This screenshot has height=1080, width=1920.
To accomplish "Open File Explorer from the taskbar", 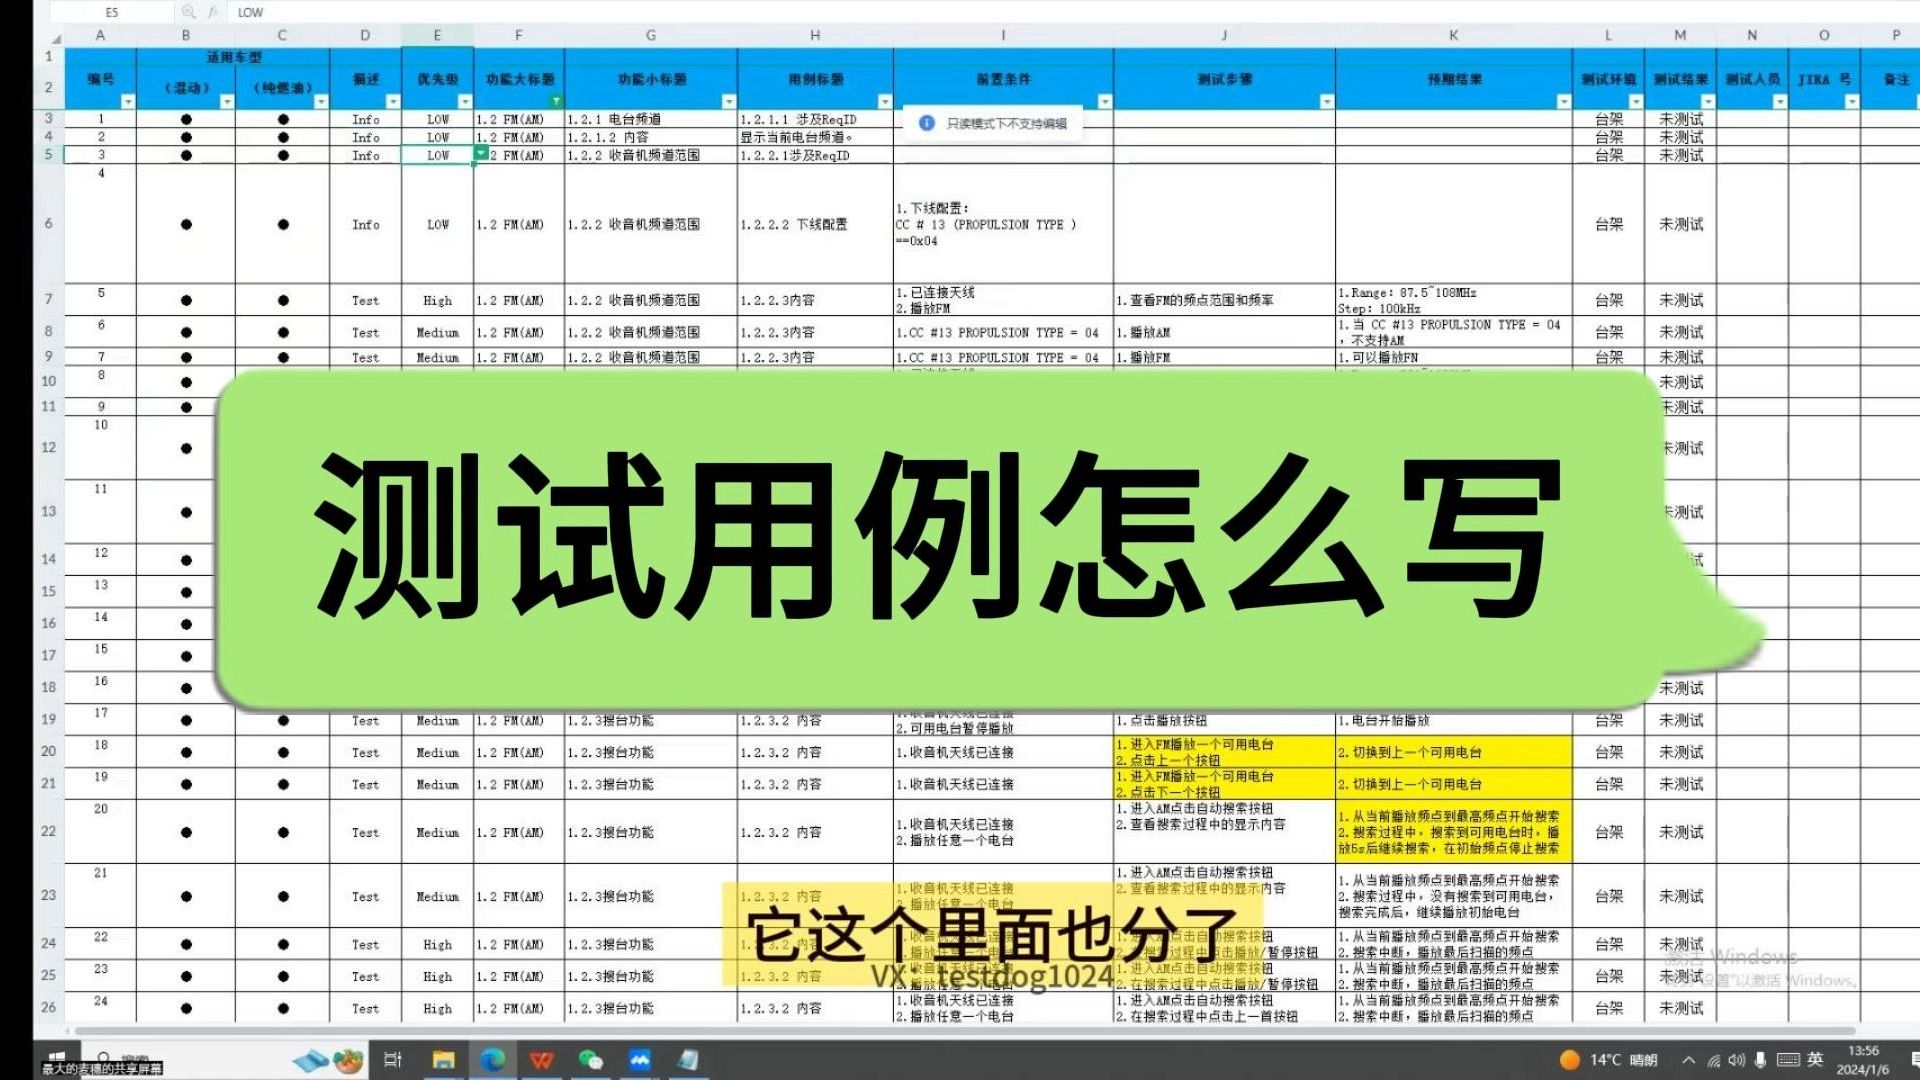I will [443, 1060].
